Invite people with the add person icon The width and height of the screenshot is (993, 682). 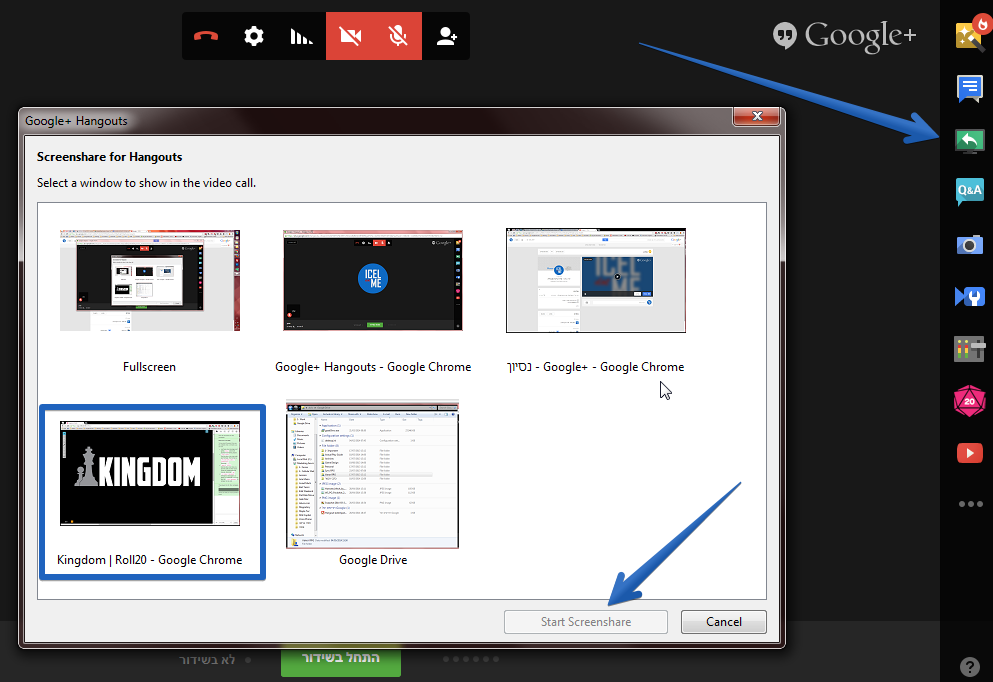click(446, 36)
